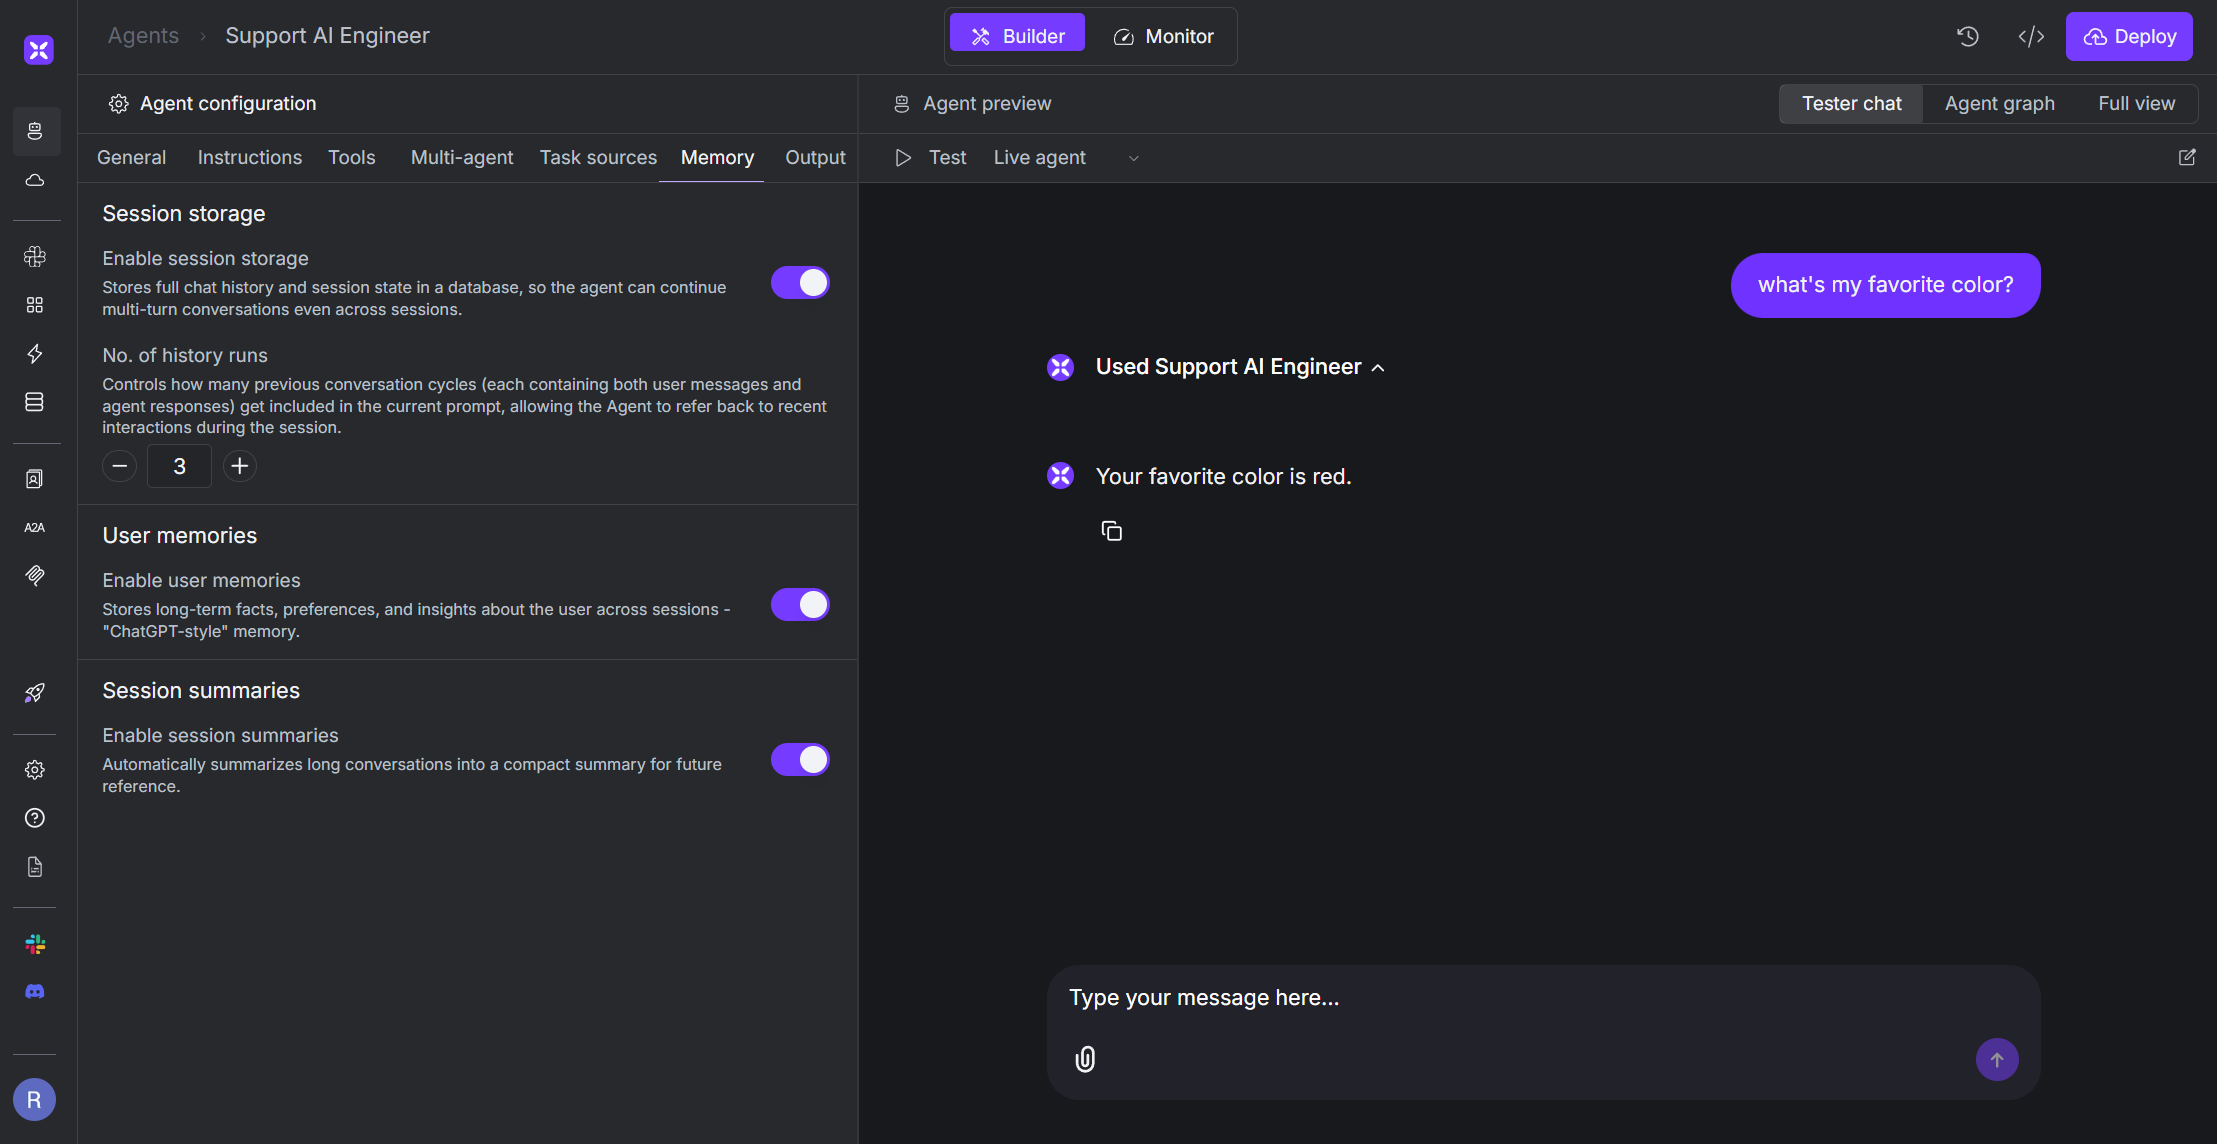Open the database storage icon in the sidebar
The height and width of the screenshot is (1144, 2217).
(34, 402)
